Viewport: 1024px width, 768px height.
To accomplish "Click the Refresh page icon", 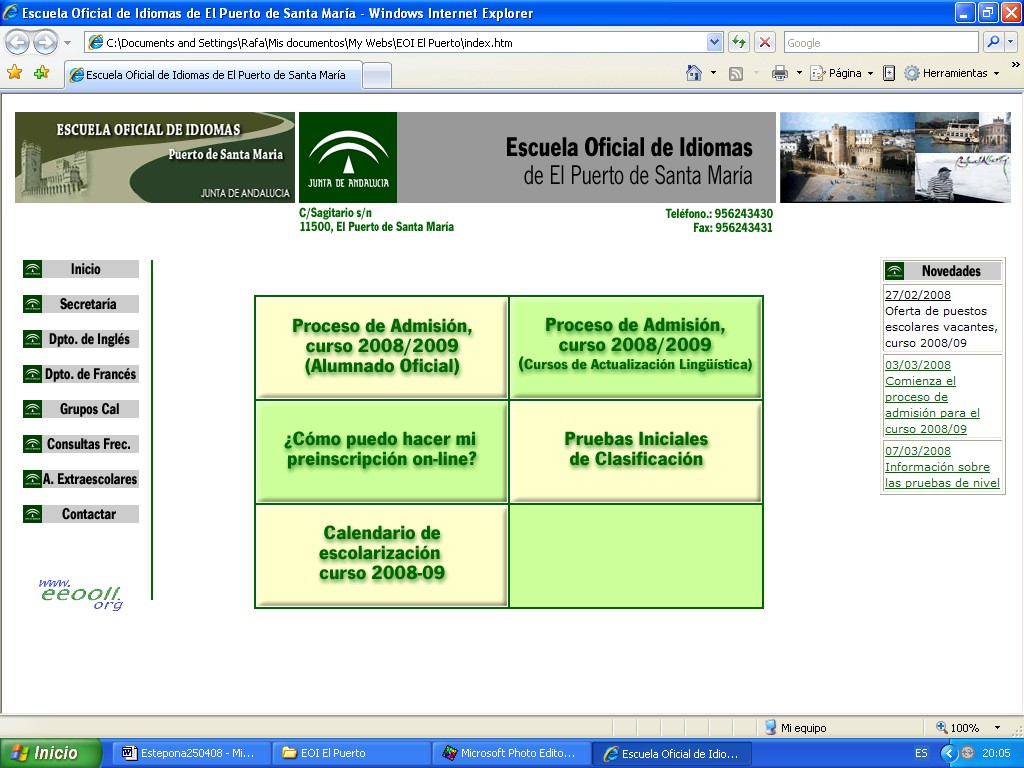I will (x=739, y=43).
